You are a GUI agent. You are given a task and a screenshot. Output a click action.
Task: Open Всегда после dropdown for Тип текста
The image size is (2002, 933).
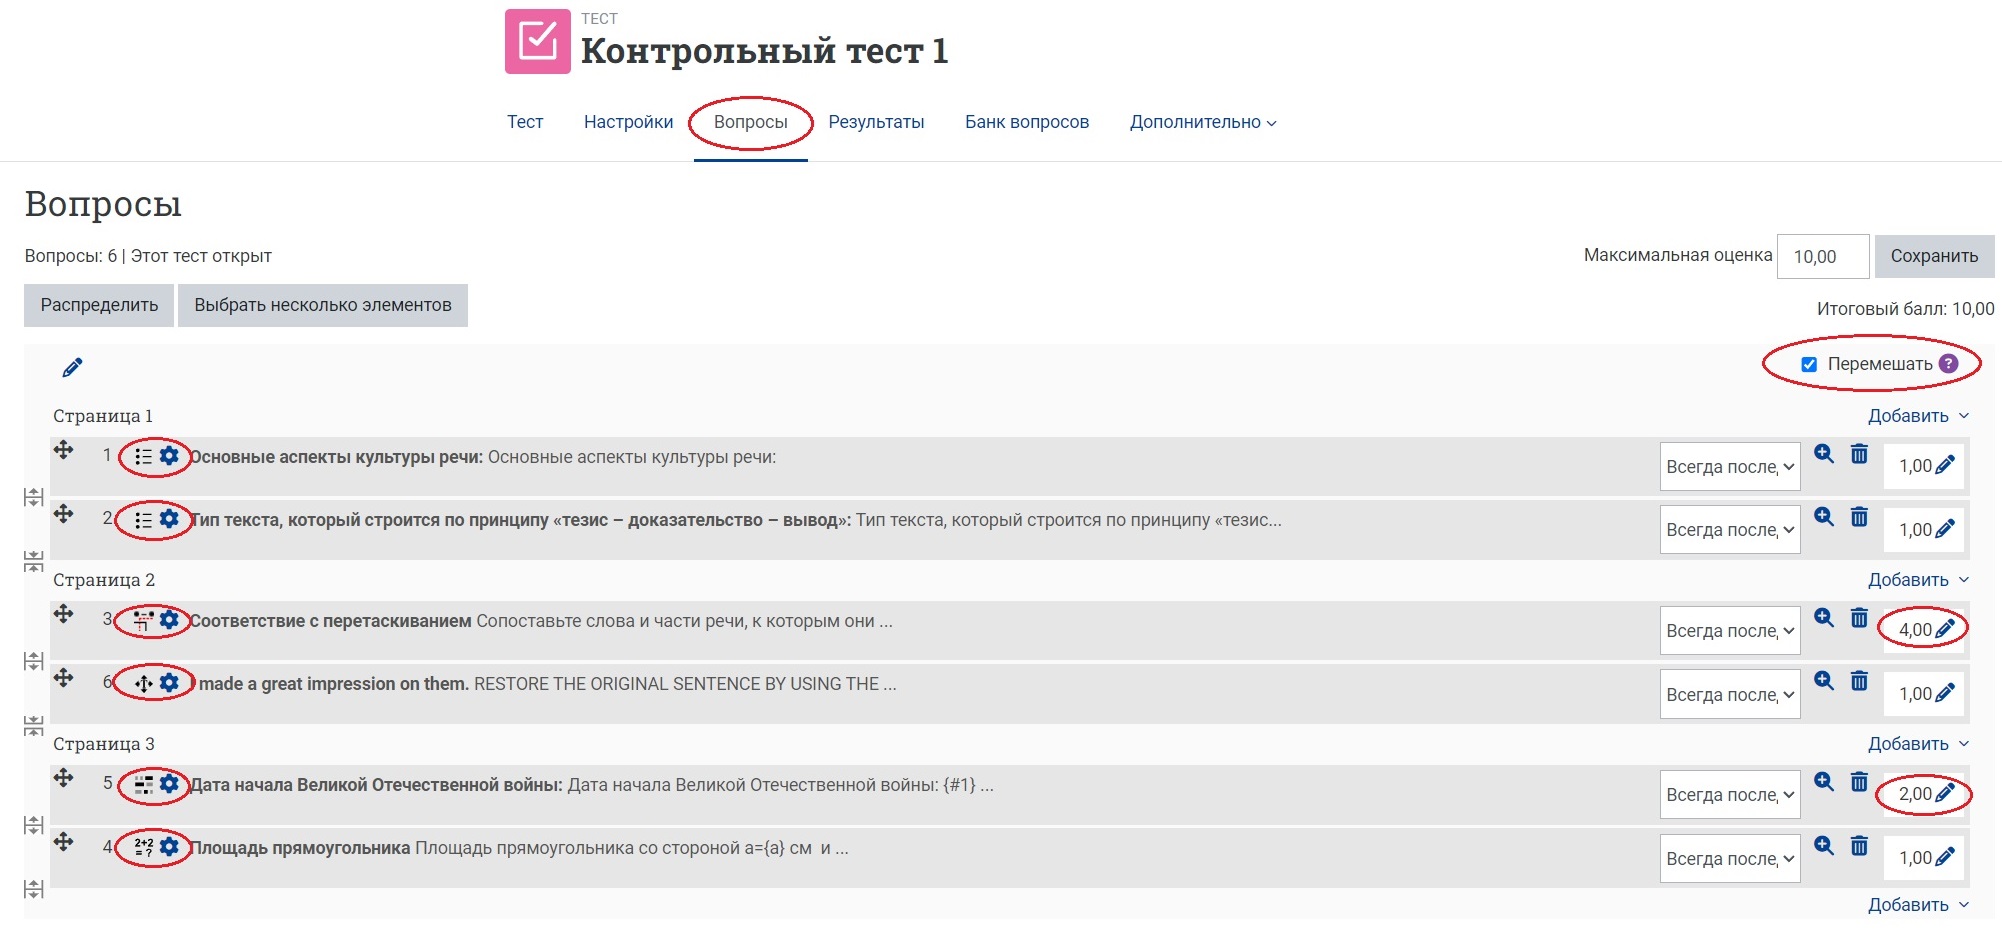pyautogui.click(x=1730, y=530)
